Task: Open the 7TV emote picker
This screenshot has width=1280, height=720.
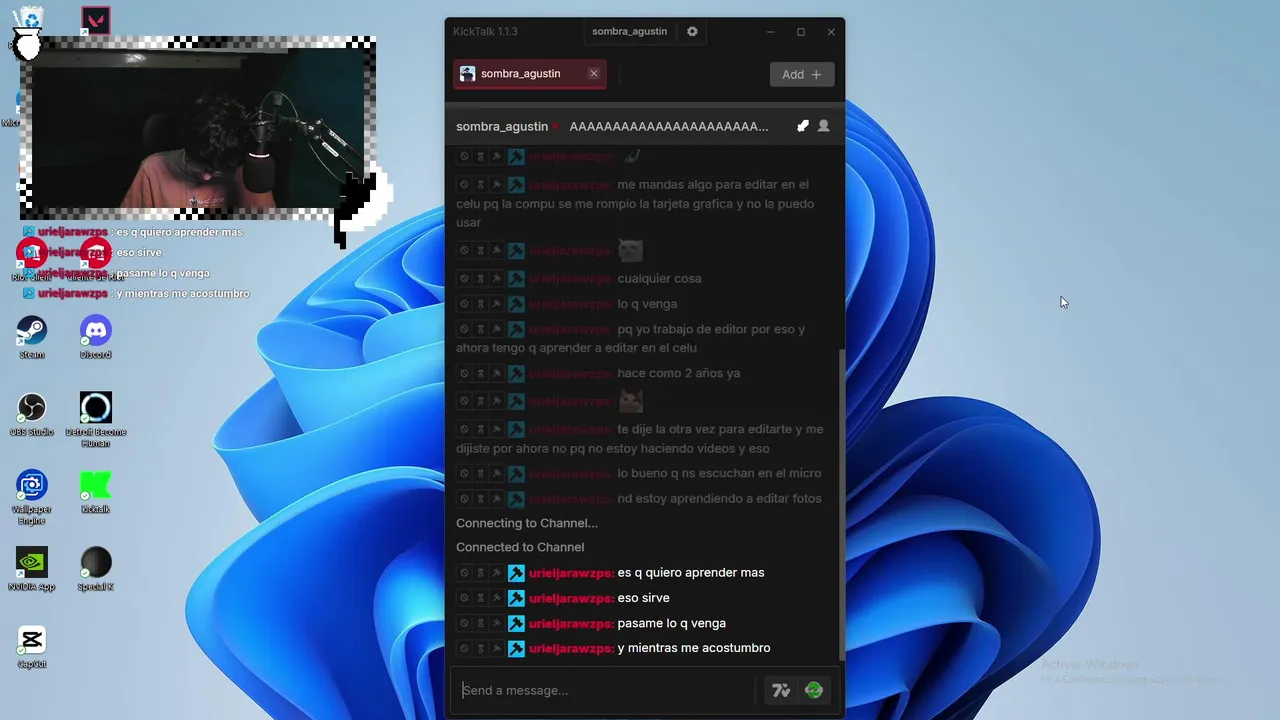Action: (781, 690)
